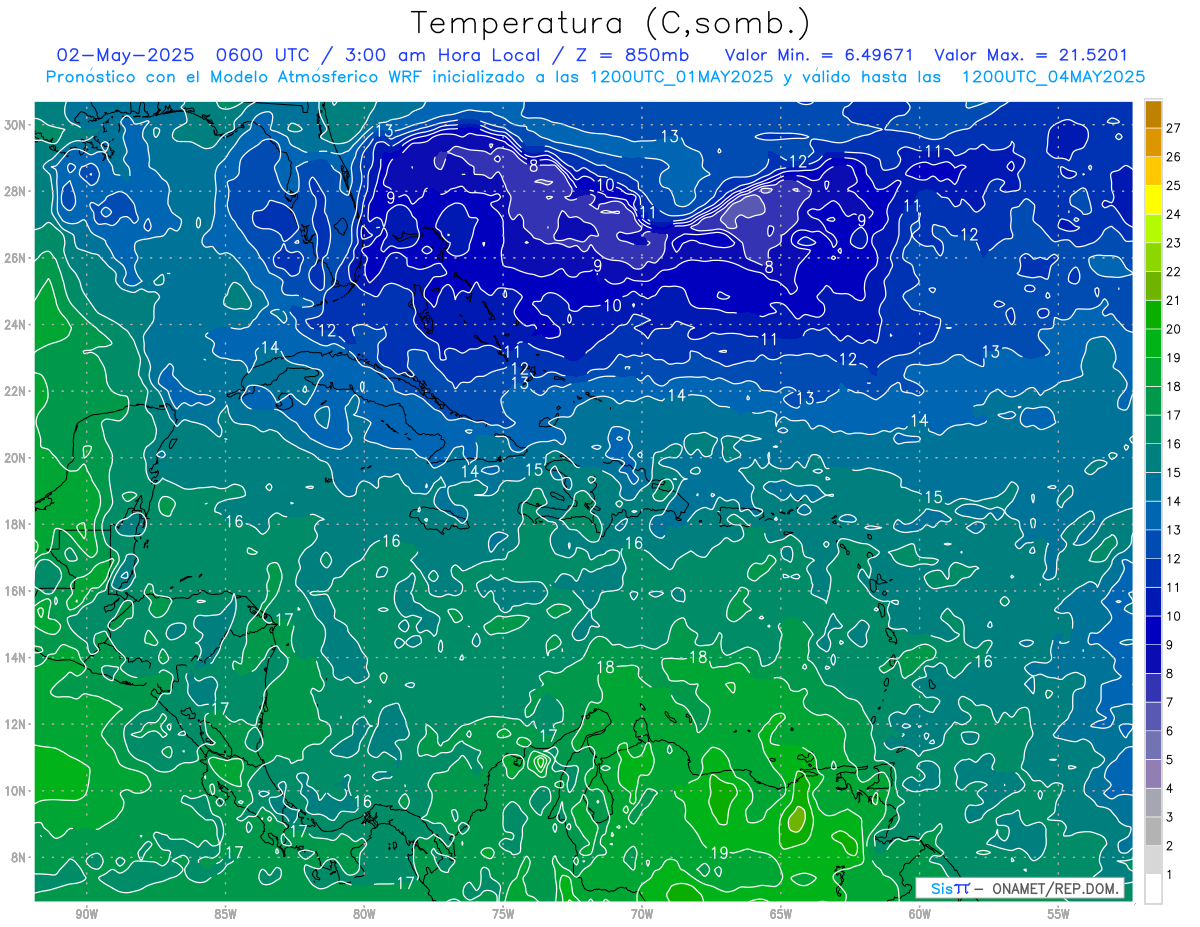The width and height of the screenshot is (1200, 927).
Task: Click the "85W" longitude axis label
Action: (x=225, y=914)
